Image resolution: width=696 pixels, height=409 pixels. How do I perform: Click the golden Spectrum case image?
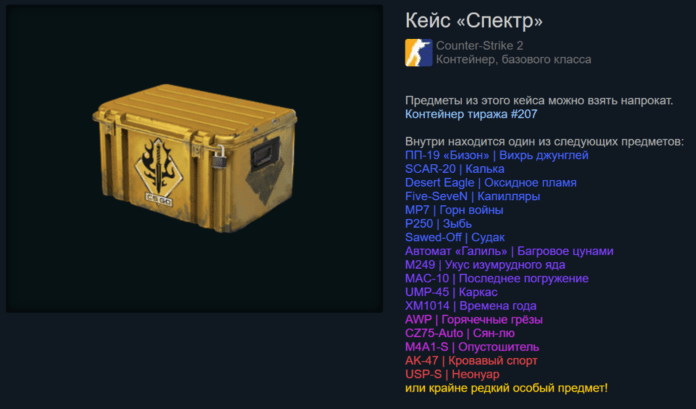point(195,158)
